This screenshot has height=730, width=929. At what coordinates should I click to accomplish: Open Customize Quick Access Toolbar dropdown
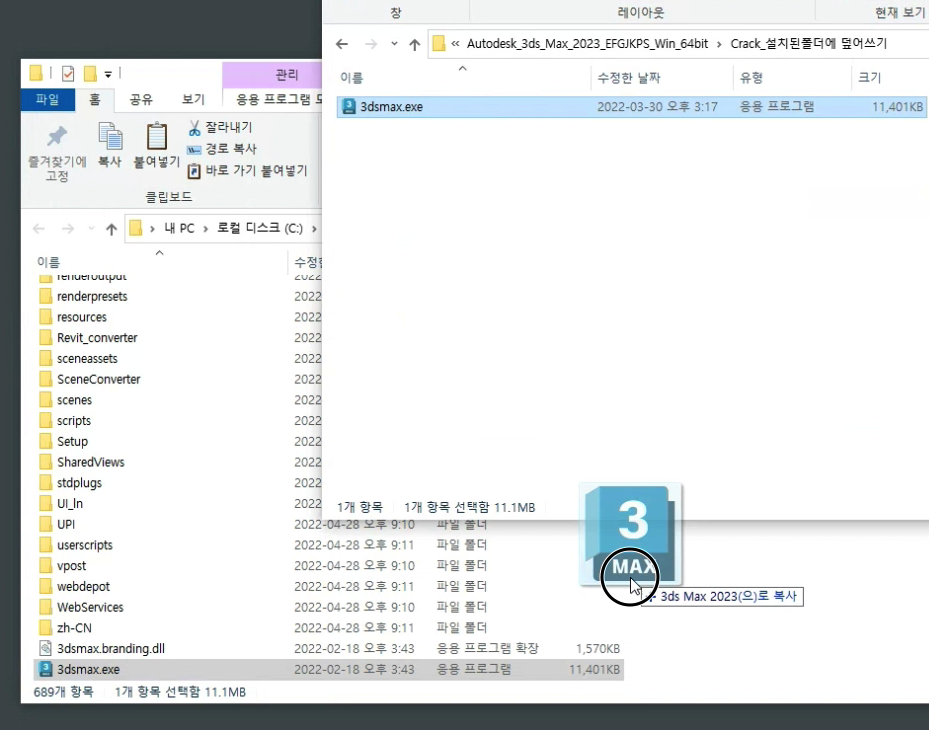[108, 75]
